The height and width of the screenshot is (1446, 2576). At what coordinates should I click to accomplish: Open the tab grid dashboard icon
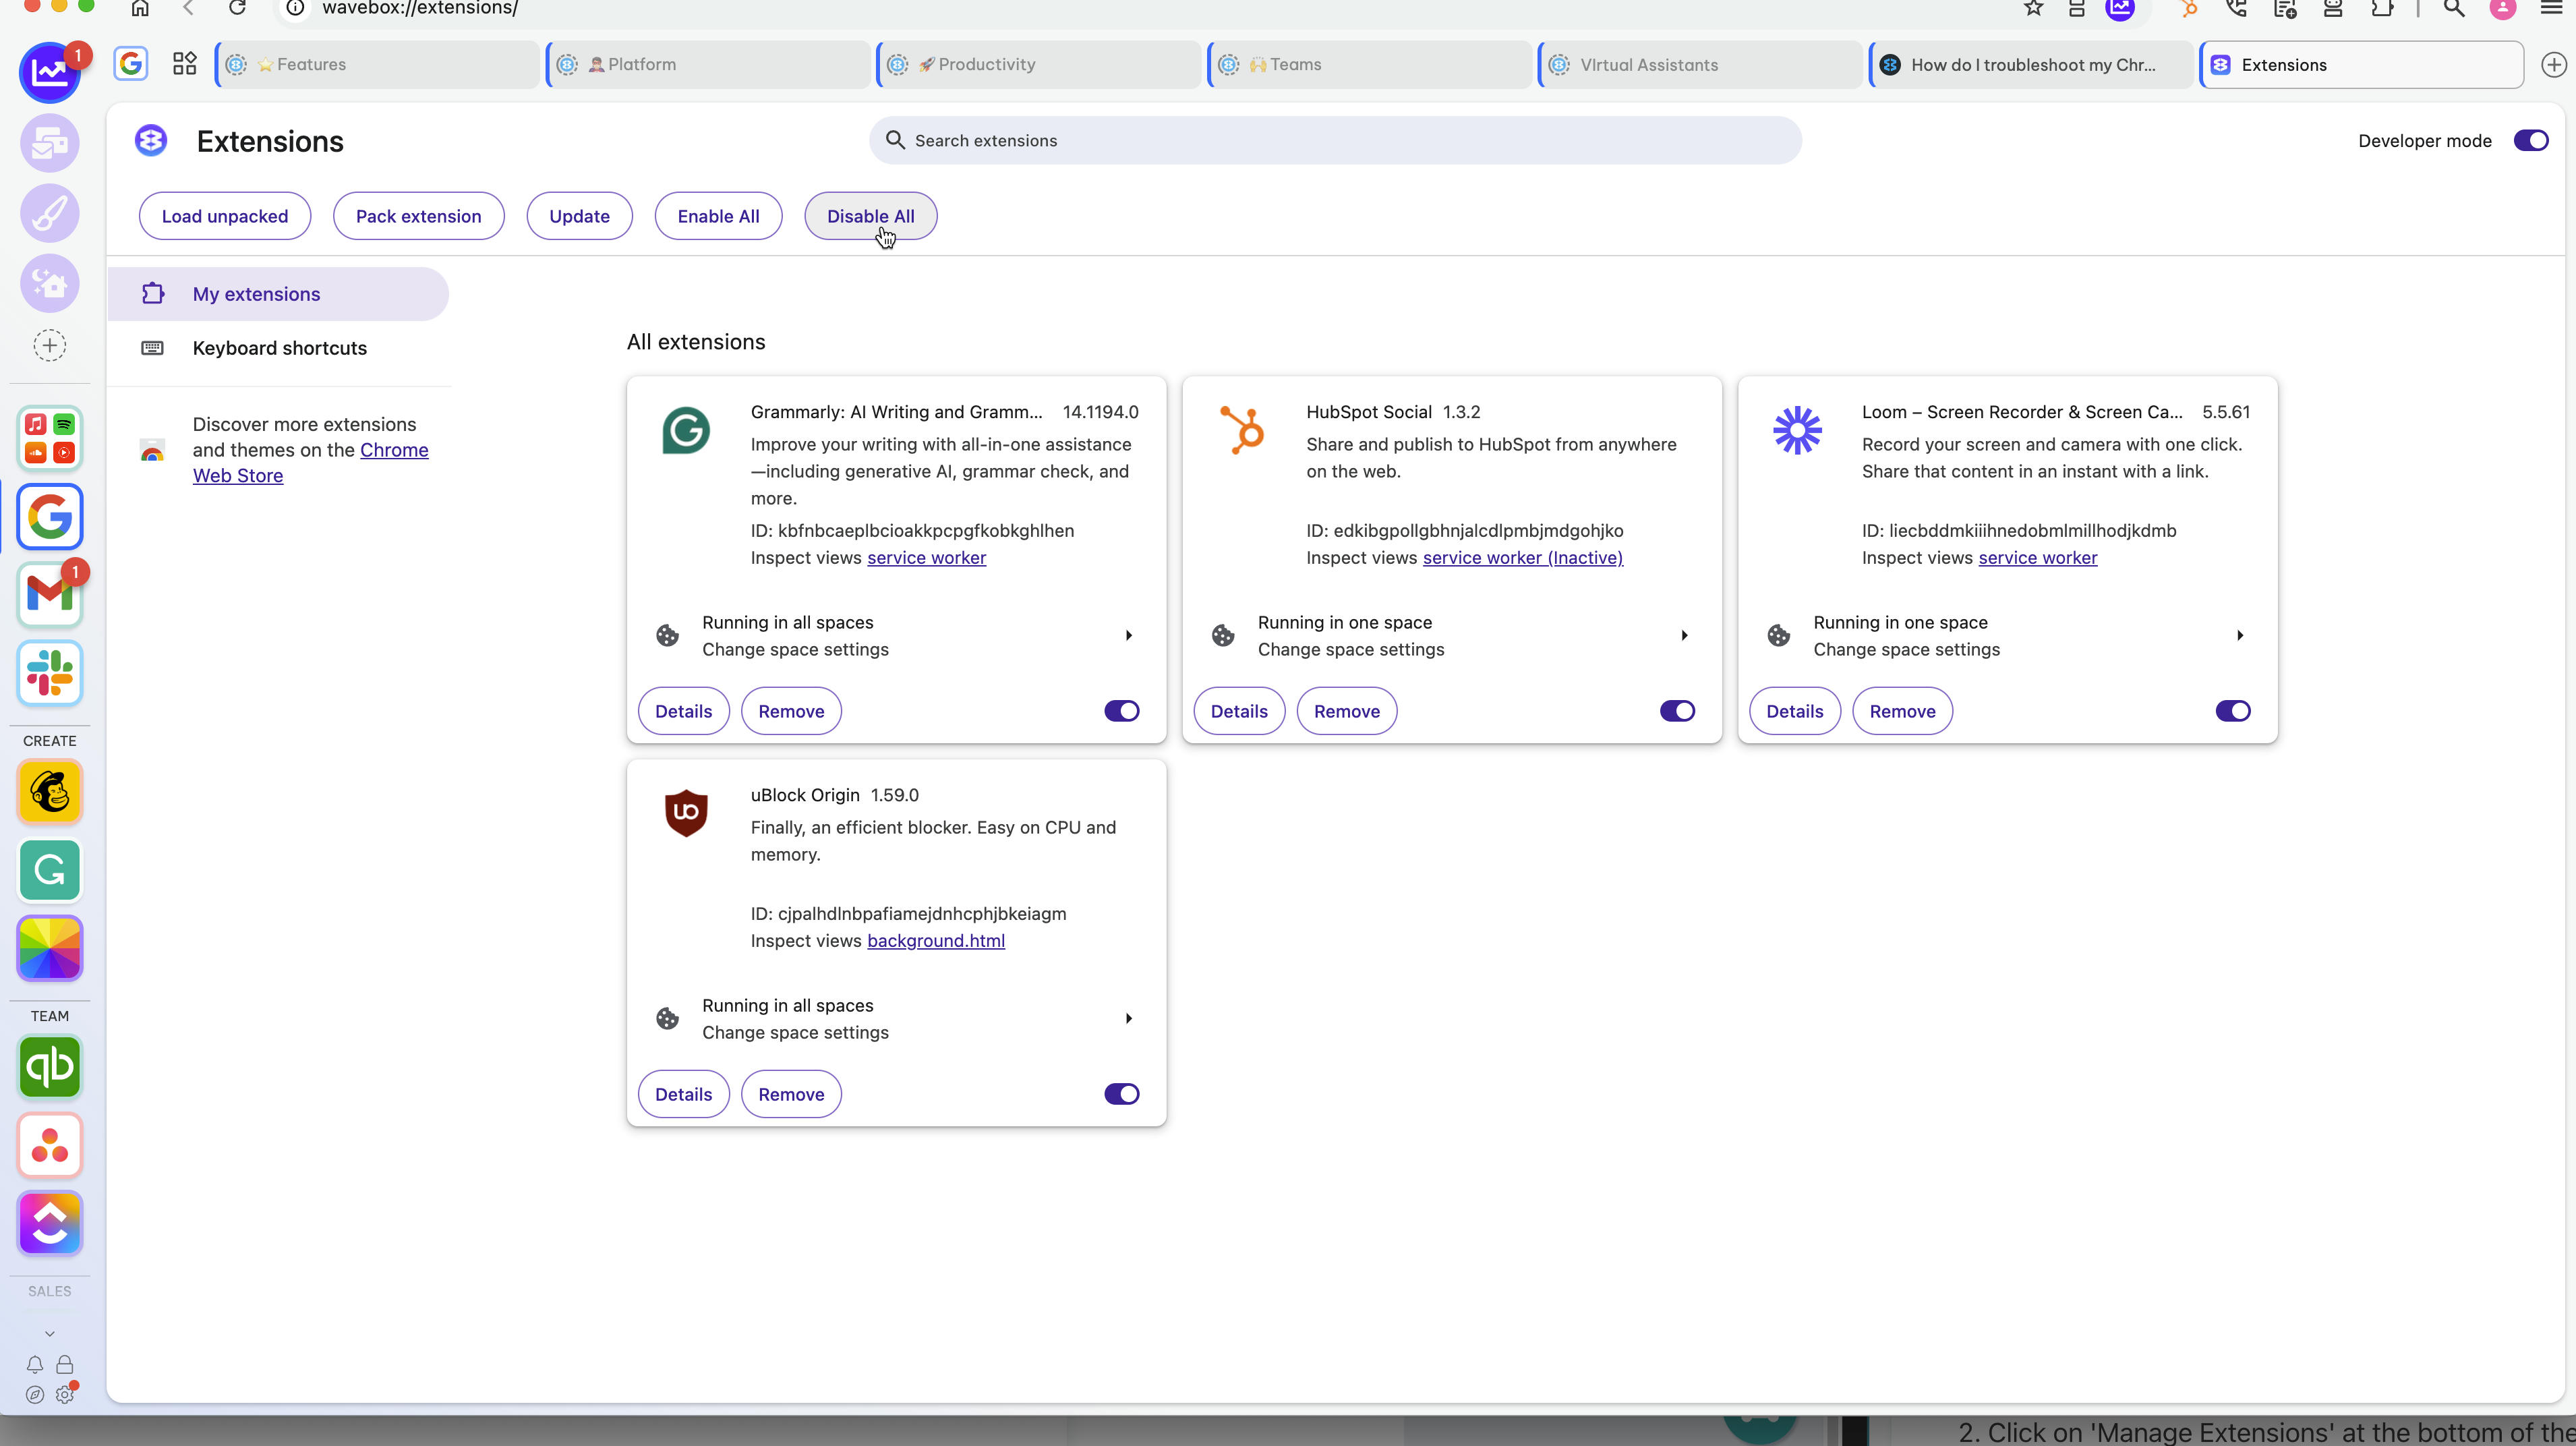tap(185, 64)
